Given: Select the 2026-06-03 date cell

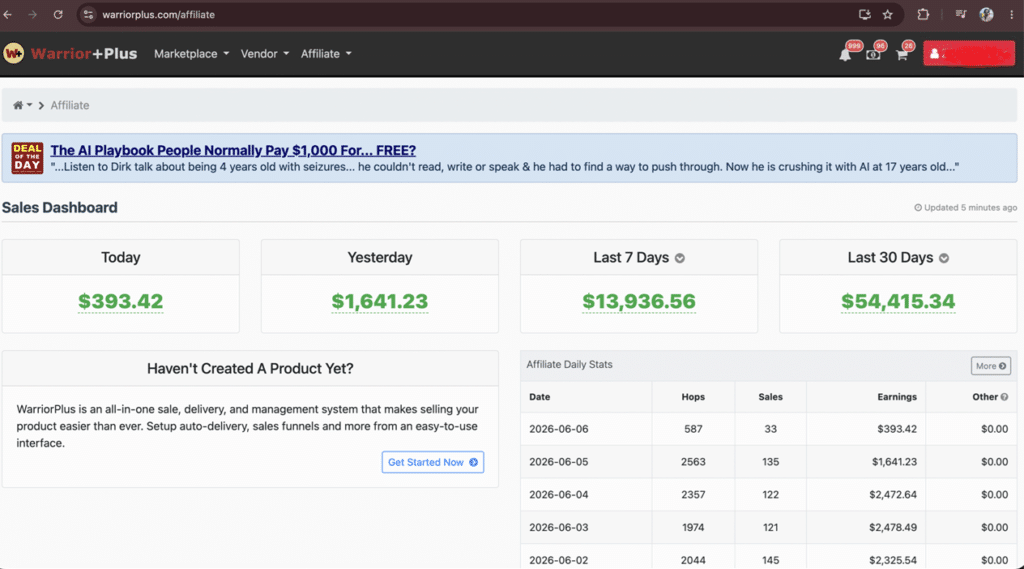Looking at the screenshot, I should (x=558, y=527).
